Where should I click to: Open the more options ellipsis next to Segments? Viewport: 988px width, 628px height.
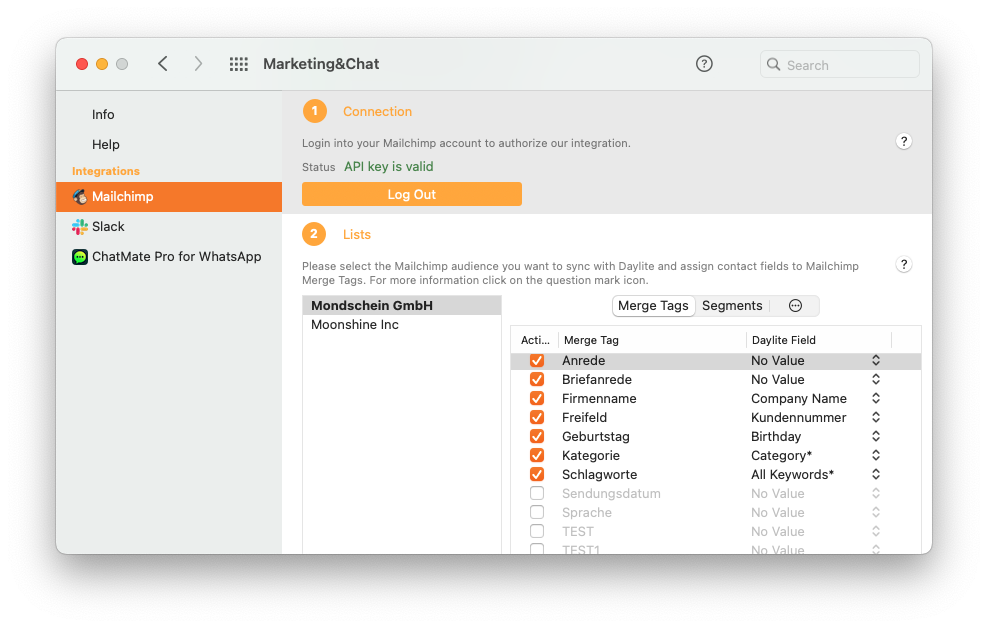(795, 305)
